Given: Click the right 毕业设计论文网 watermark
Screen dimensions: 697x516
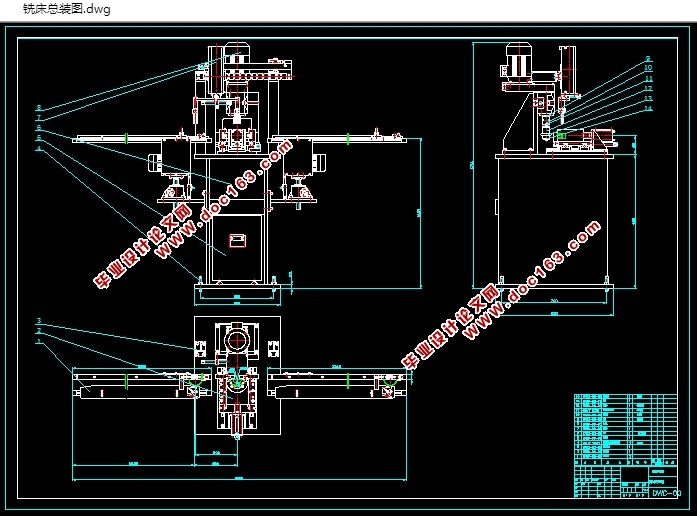Looking at the screenshot, I should (x=451, y=328).
